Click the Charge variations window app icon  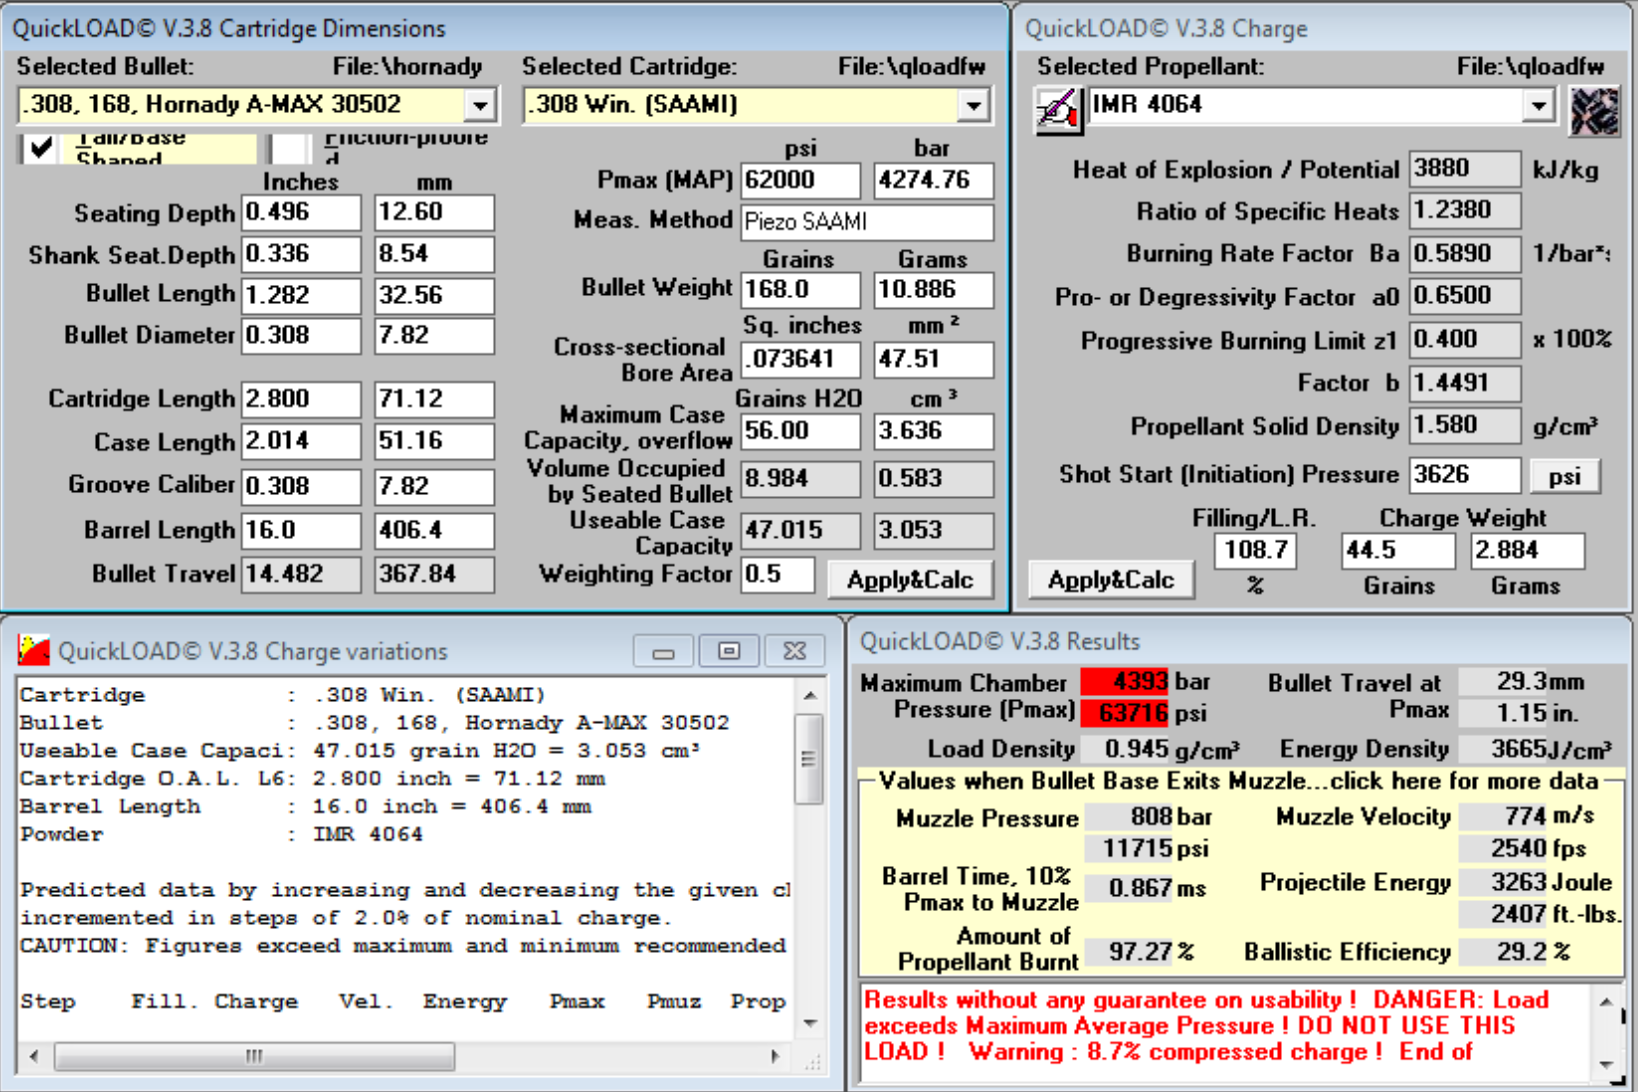point(34,651)
